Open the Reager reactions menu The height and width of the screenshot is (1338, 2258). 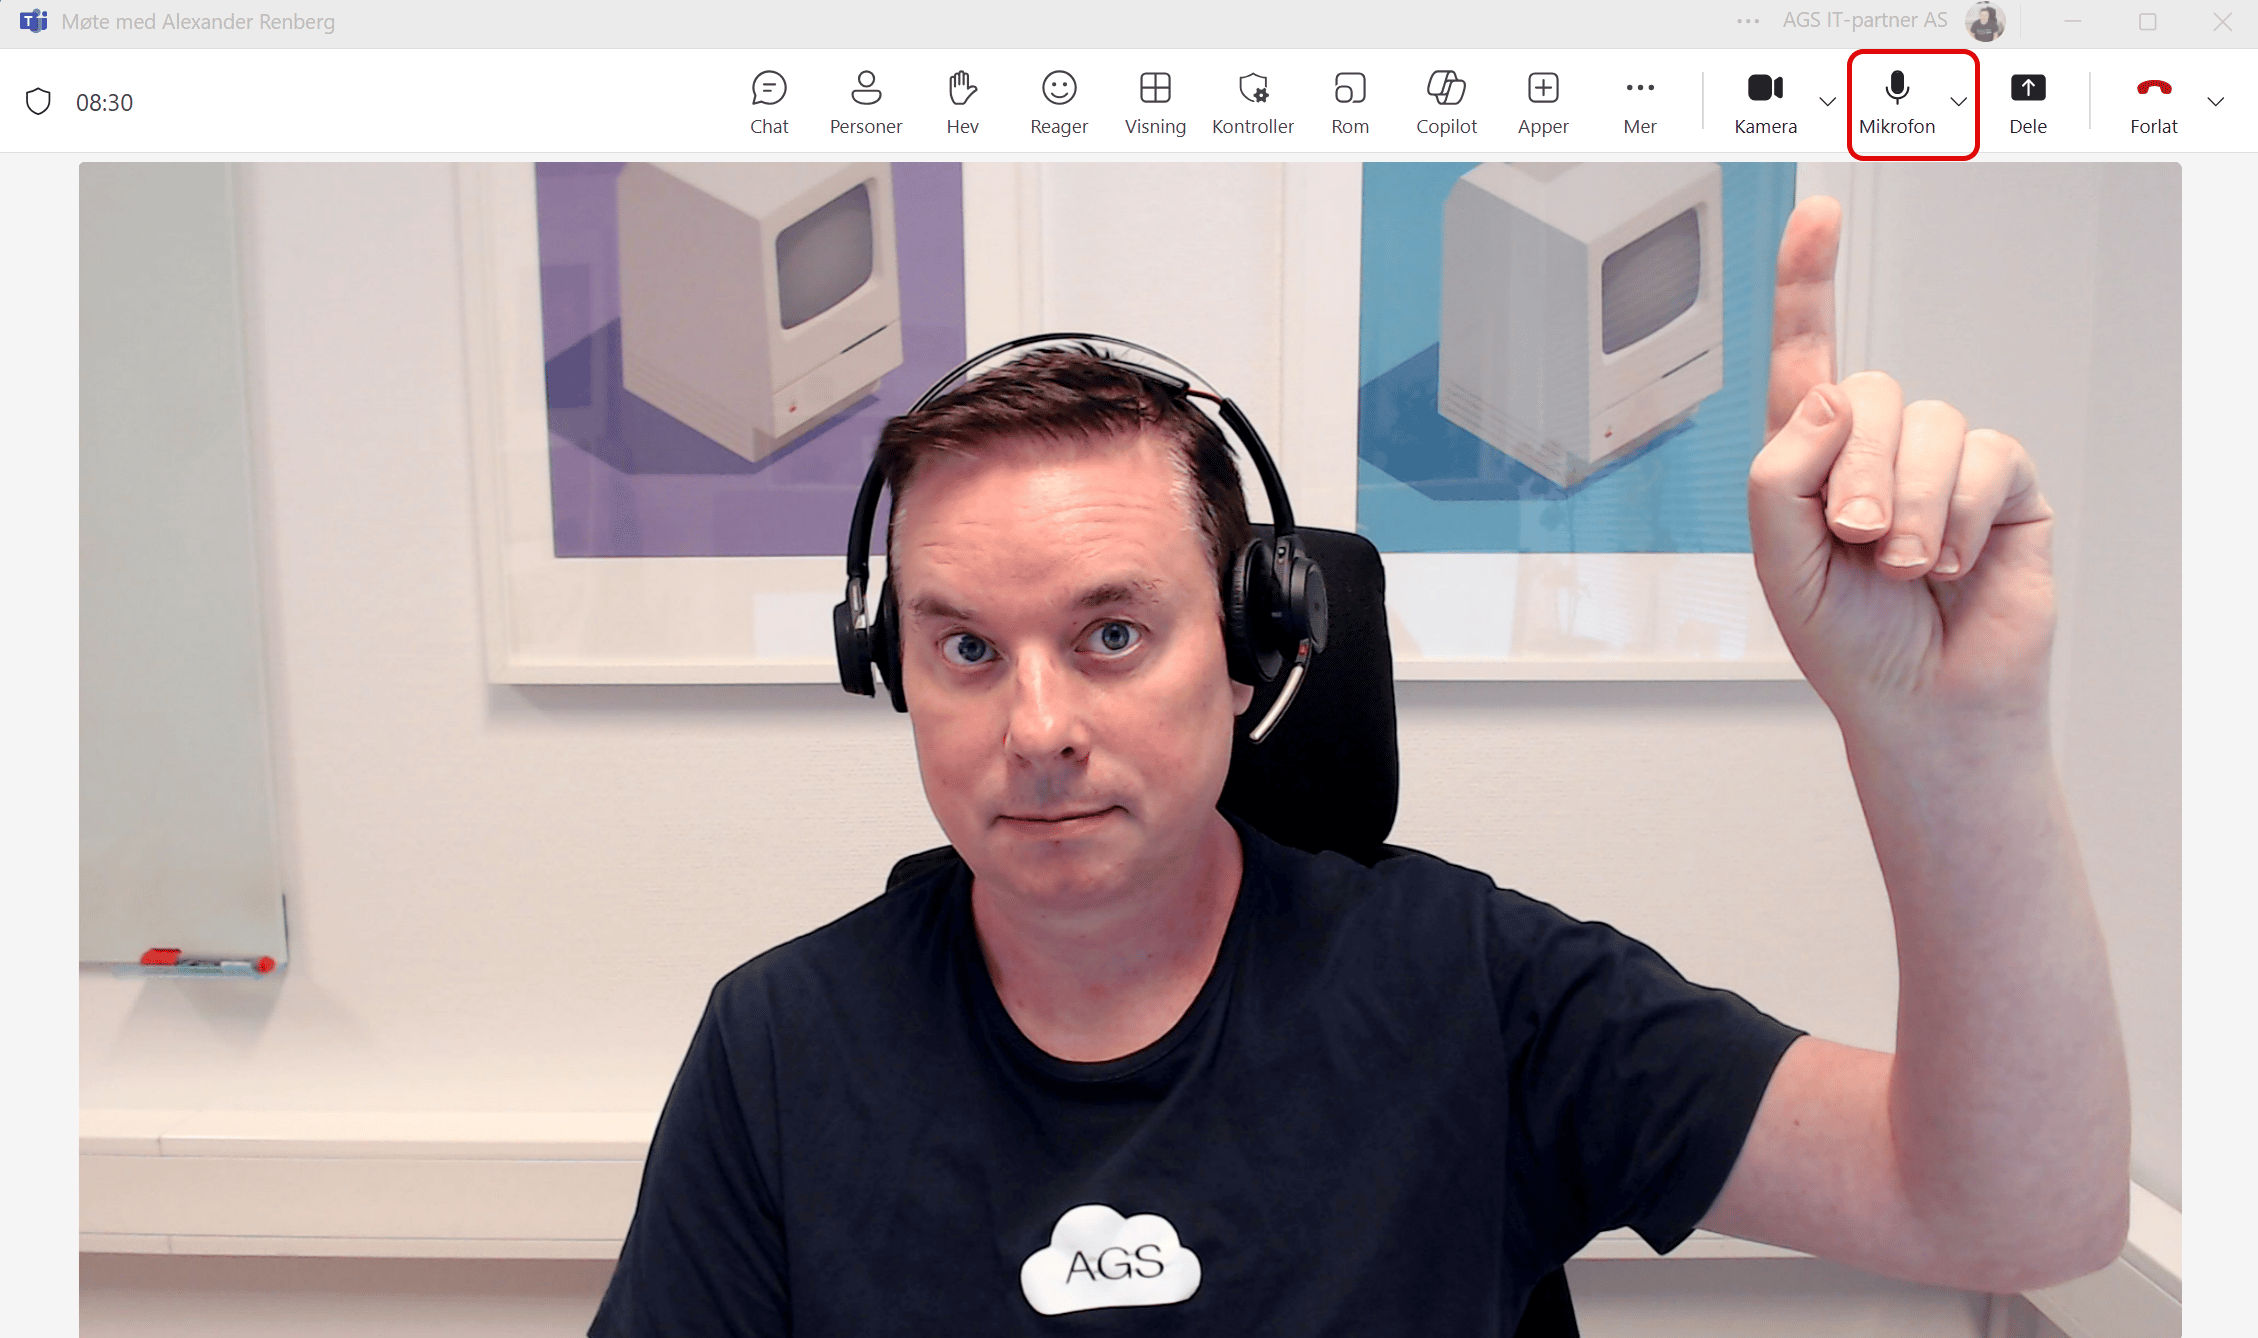pyautogui.click(x=1059, y=101)
